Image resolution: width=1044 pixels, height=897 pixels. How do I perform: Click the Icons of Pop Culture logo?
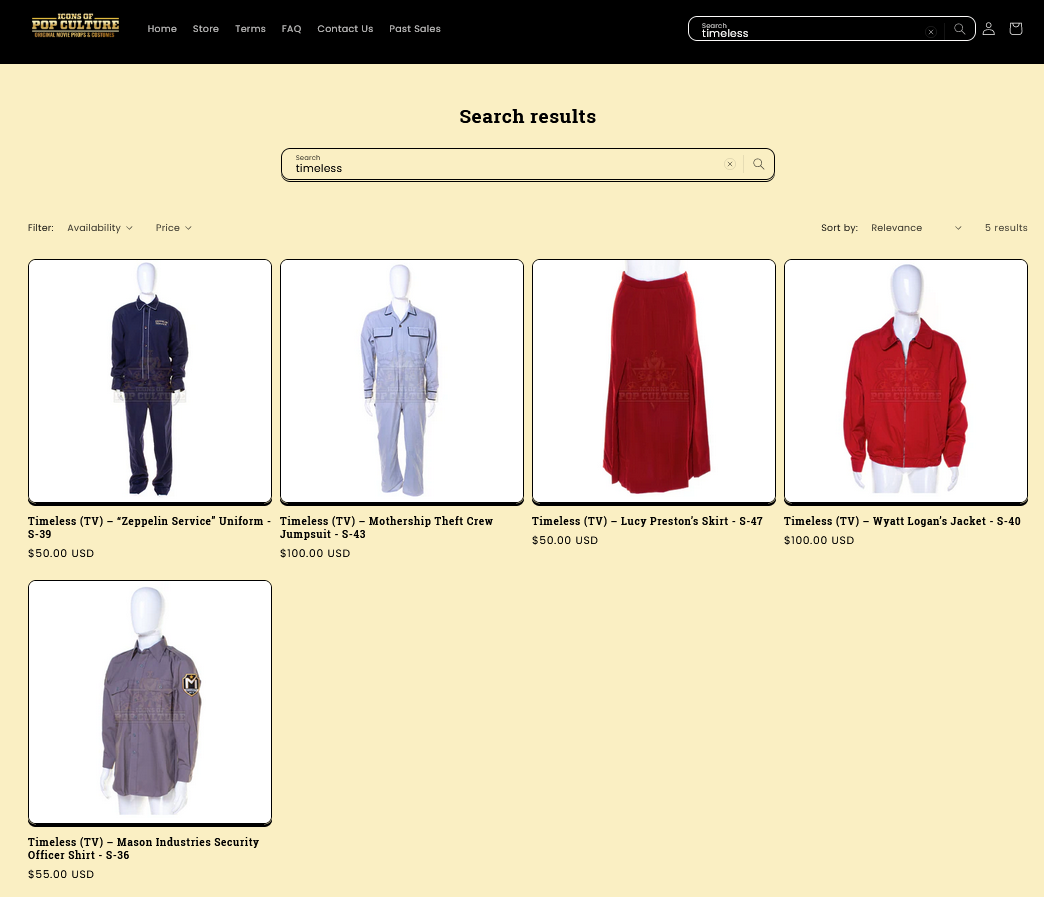75,27
